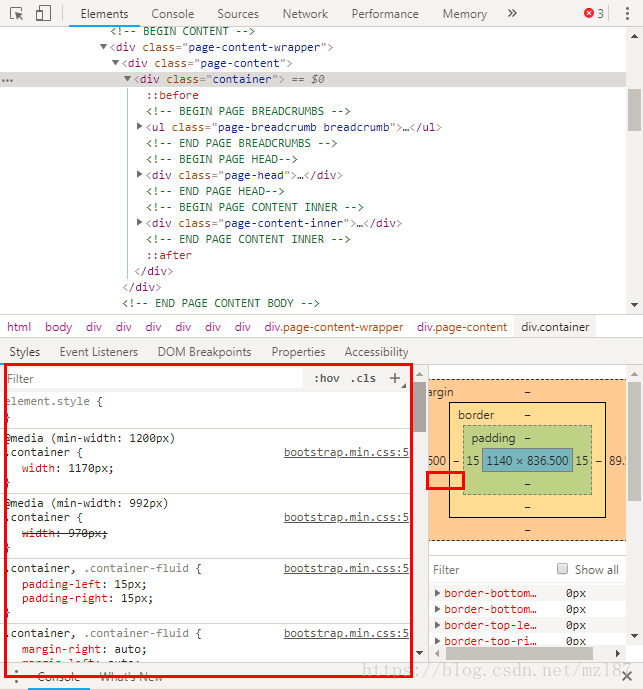Viewport: 643px width, 690px height.
Task: Collapse the selected container div node
Action: pos(127,79)
